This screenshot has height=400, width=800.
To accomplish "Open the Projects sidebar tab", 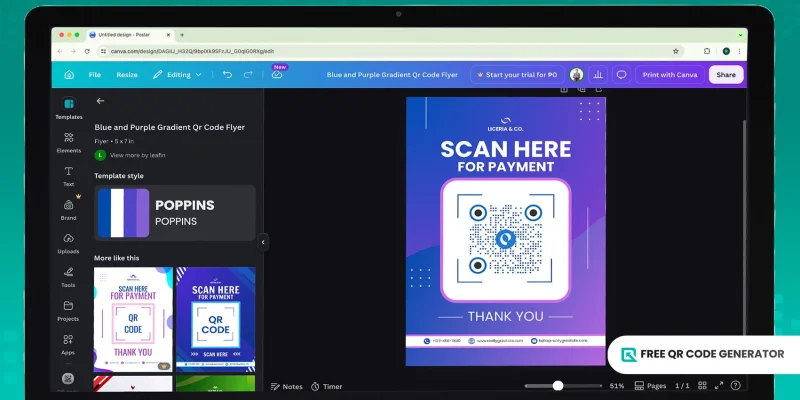I will [69, 311].
